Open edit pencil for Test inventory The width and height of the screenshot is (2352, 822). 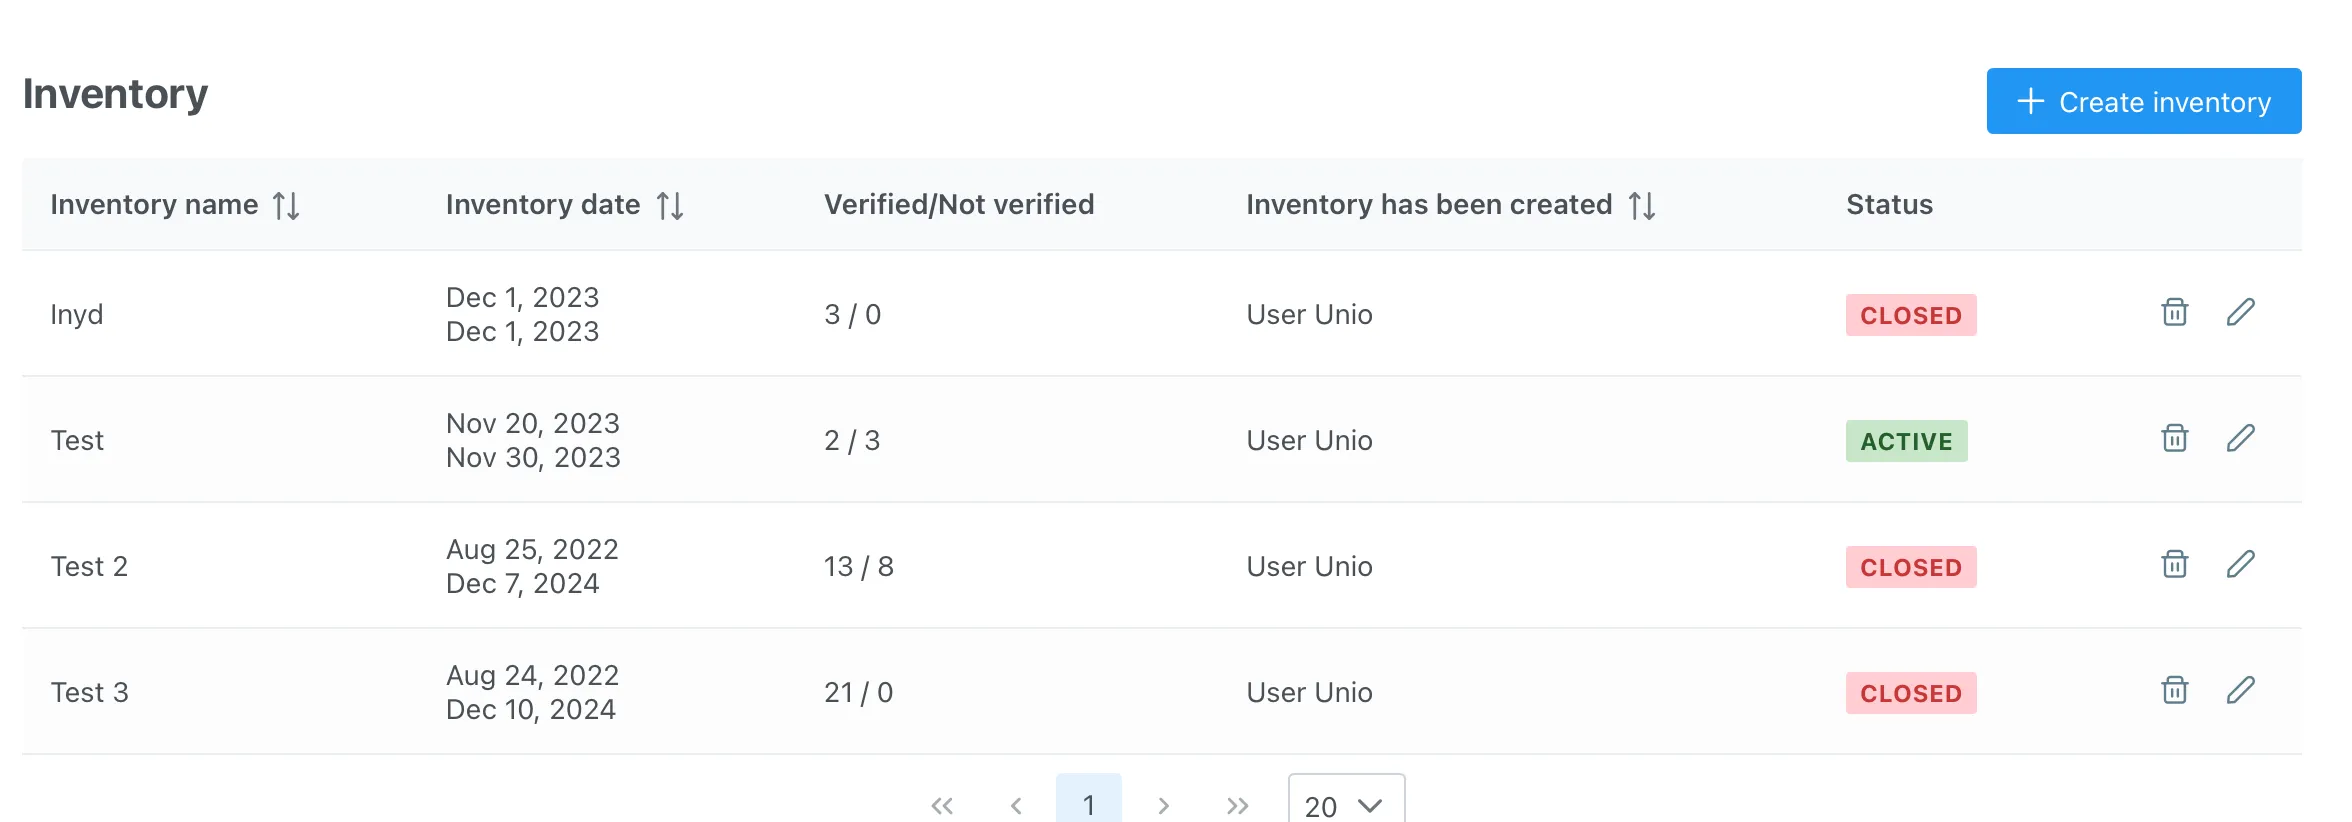2240,439
